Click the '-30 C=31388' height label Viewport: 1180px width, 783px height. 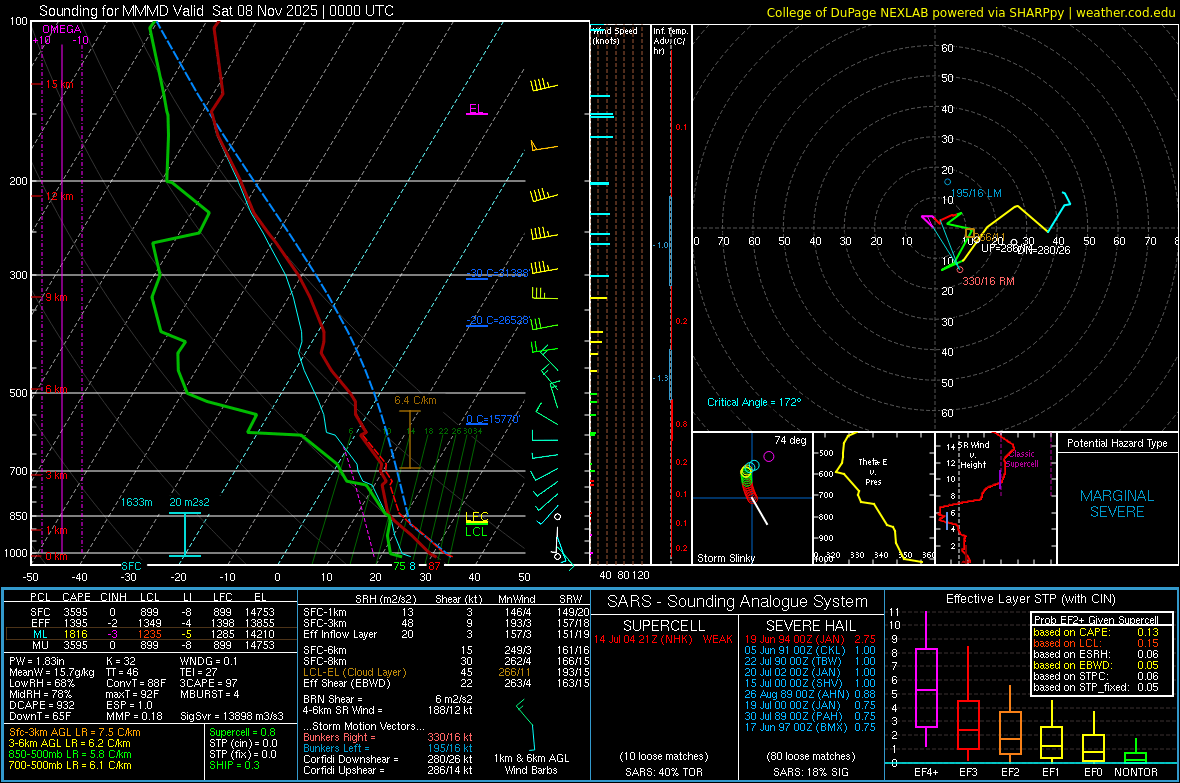coord(497,273)
